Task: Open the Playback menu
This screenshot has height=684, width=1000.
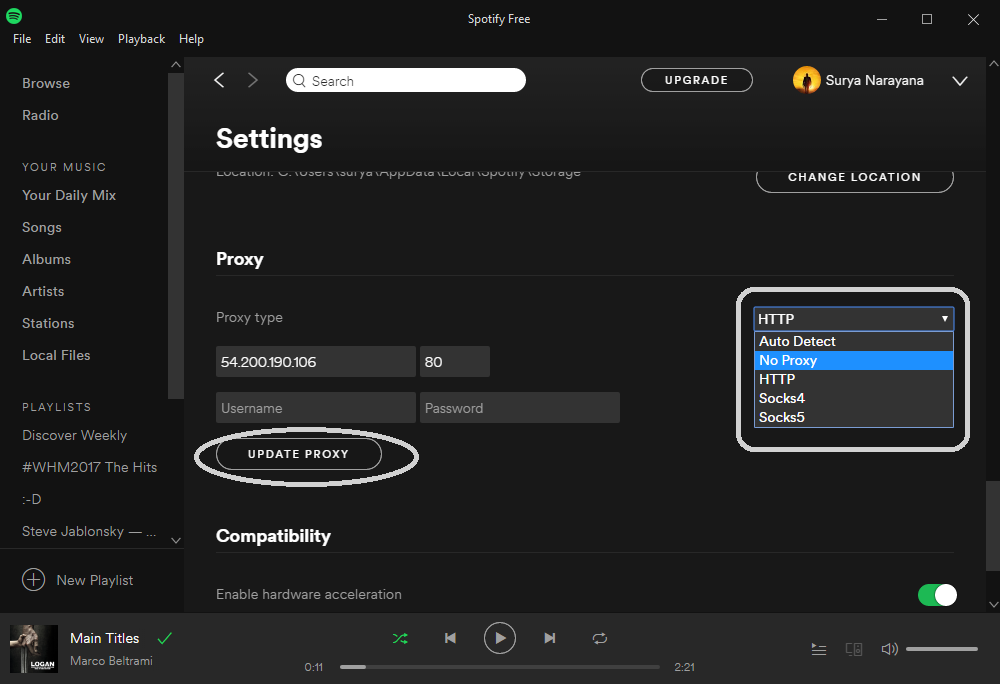Action: tap(142, 39)
